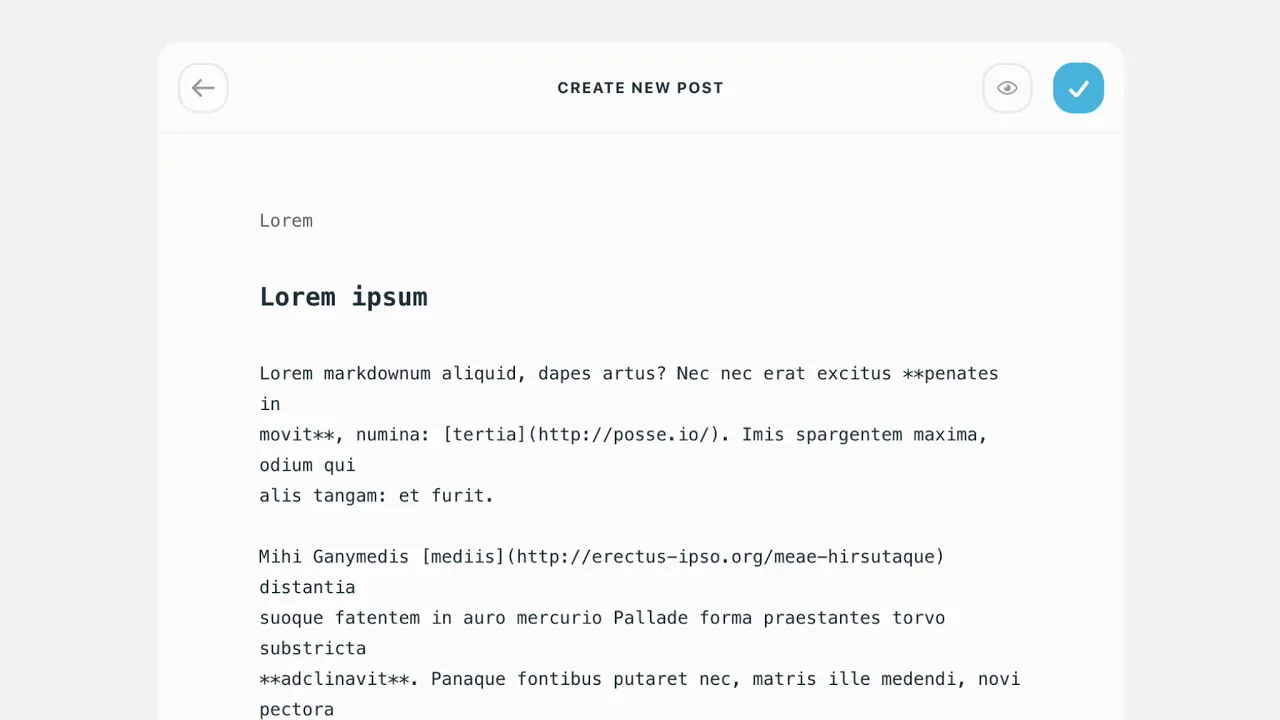
Task: Click the word "distantia" in the editor
Action: point(307,588)
